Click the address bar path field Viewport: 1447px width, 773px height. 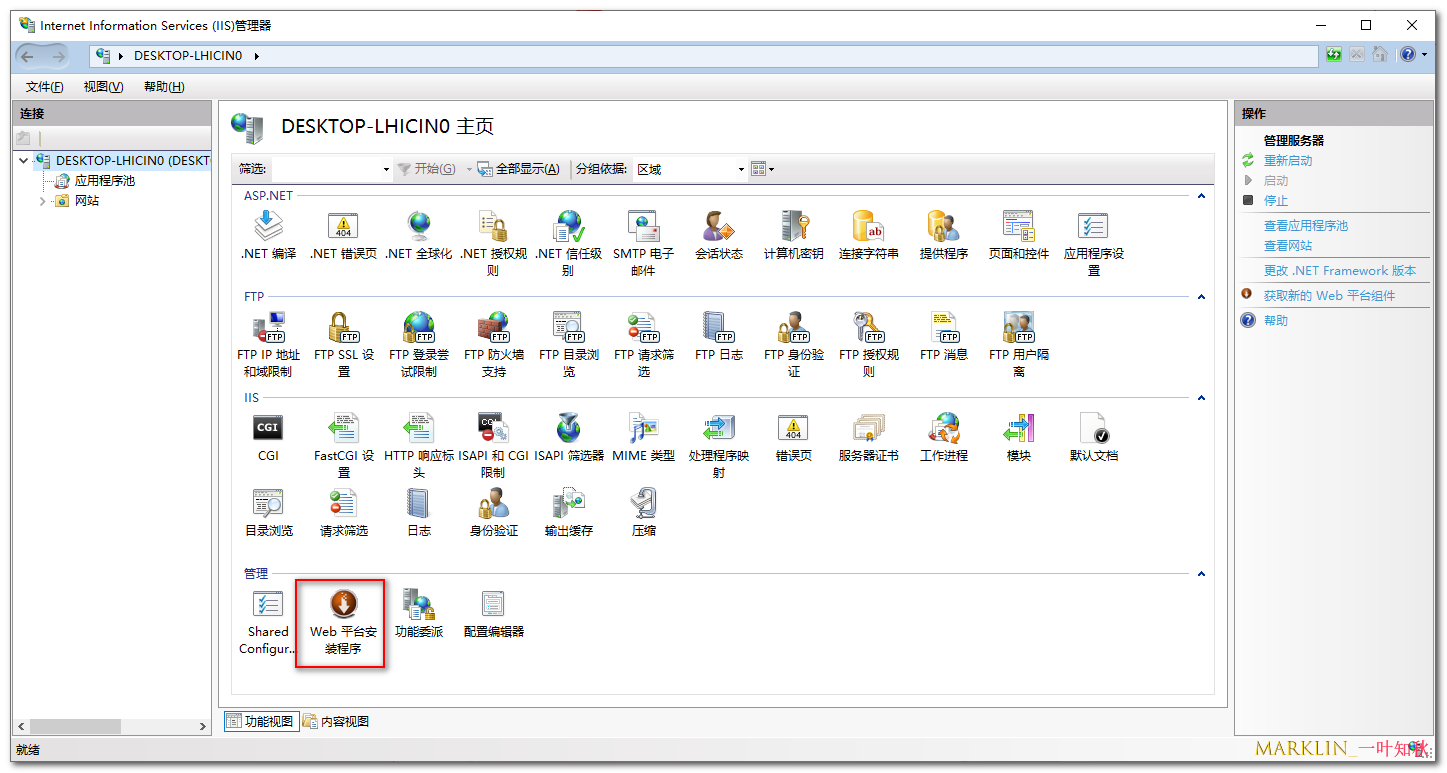click(704, 56)
